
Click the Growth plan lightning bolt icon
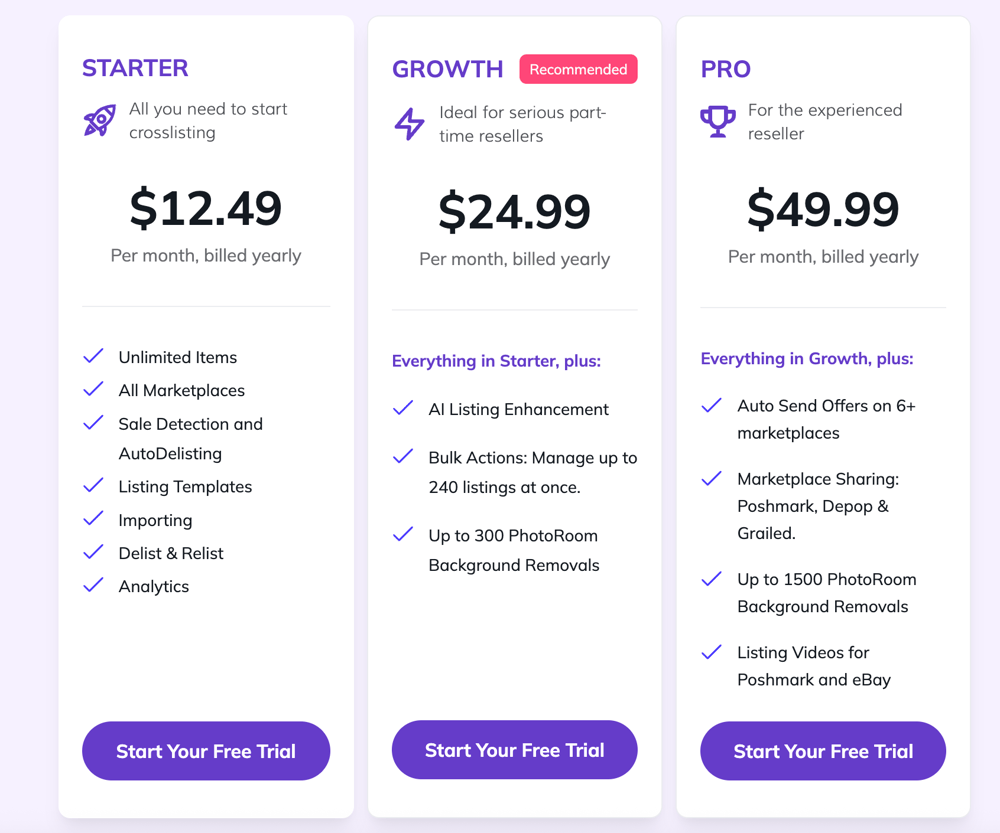coord(409,124)
